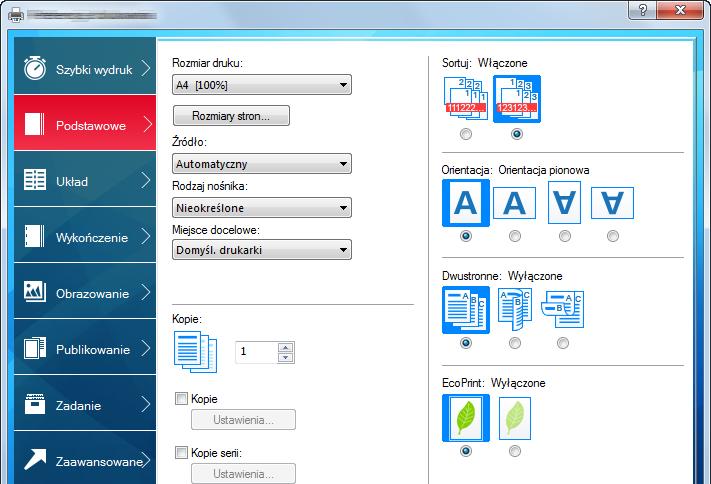Enable the Kopie checkbox
The image size is (711, 484).
pyautogui.click(x=181, y=399)
